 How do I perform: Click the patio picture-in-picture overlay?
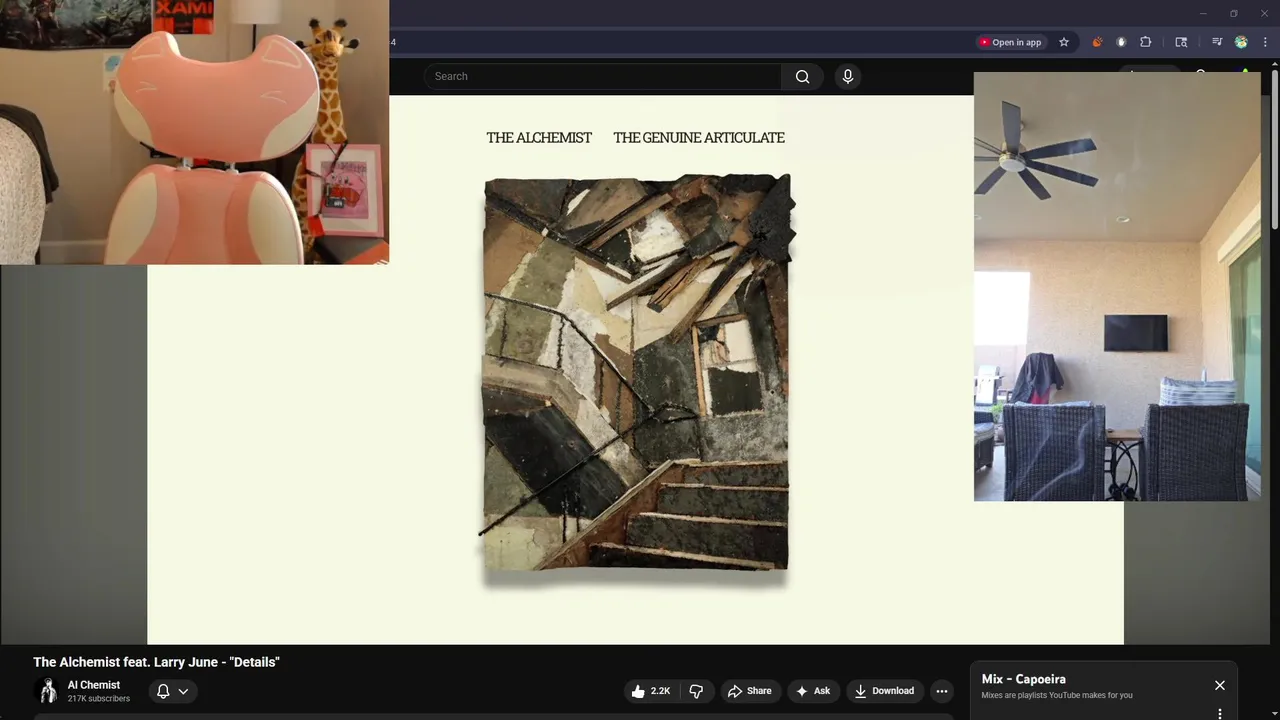(1117, 287)
